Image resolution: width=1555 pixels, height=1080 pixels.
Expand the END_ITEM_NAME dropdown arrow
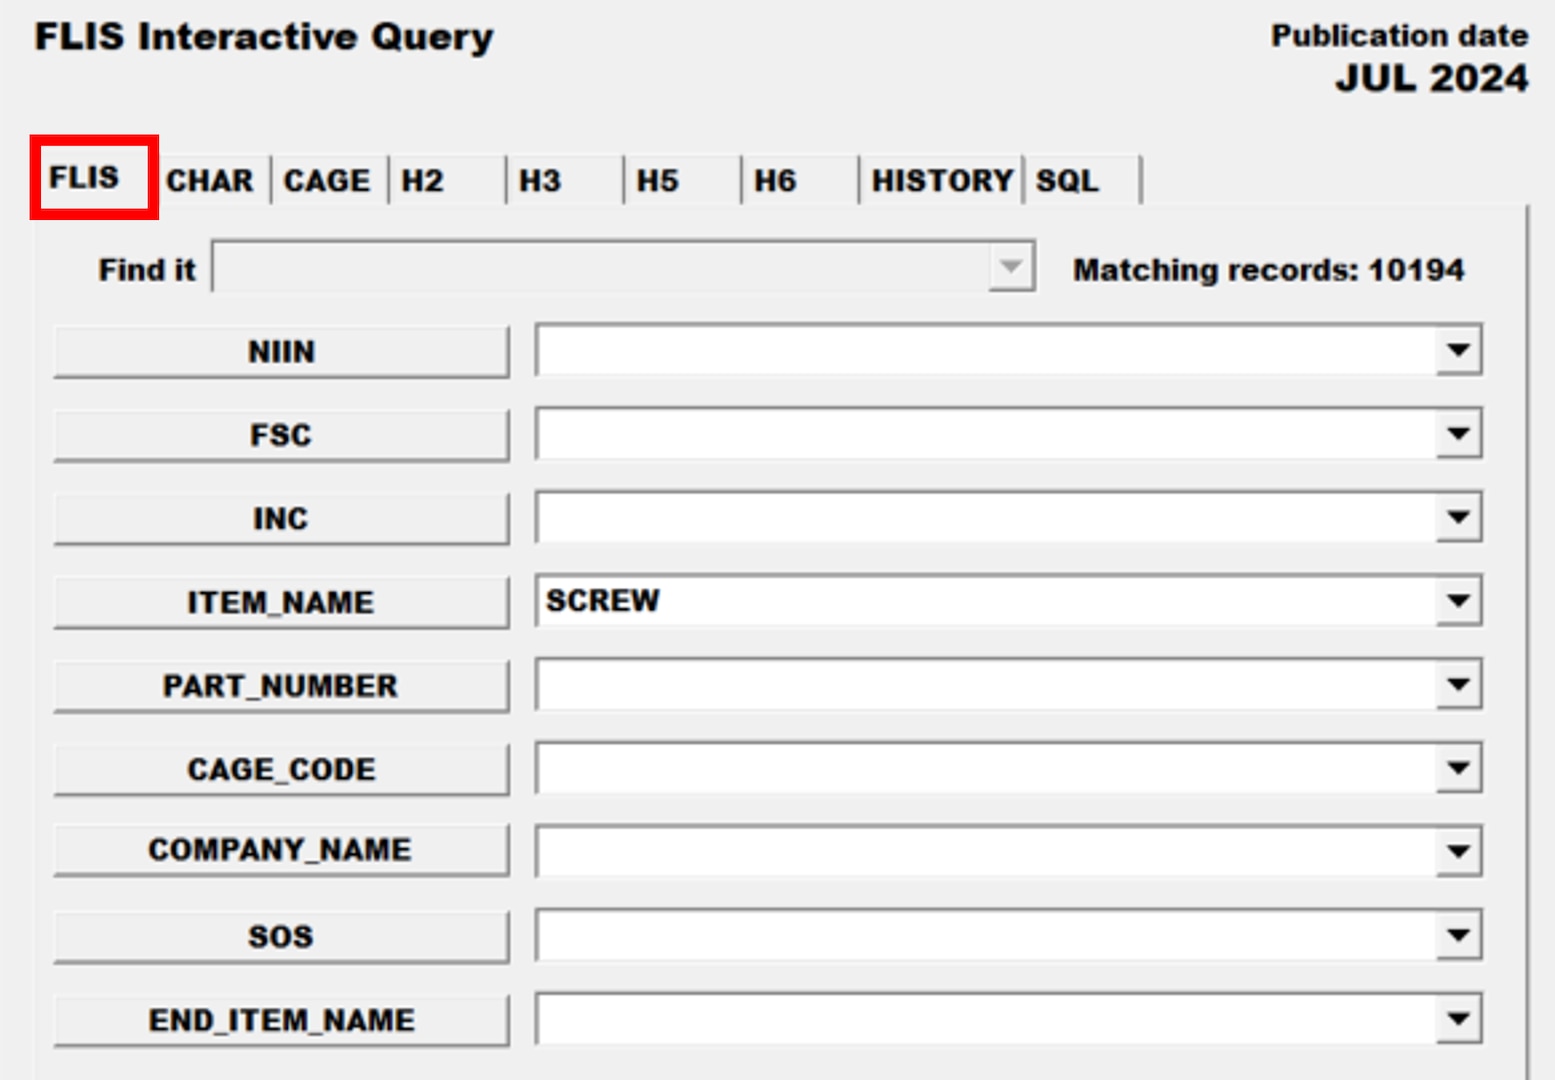(1458, 1019)
